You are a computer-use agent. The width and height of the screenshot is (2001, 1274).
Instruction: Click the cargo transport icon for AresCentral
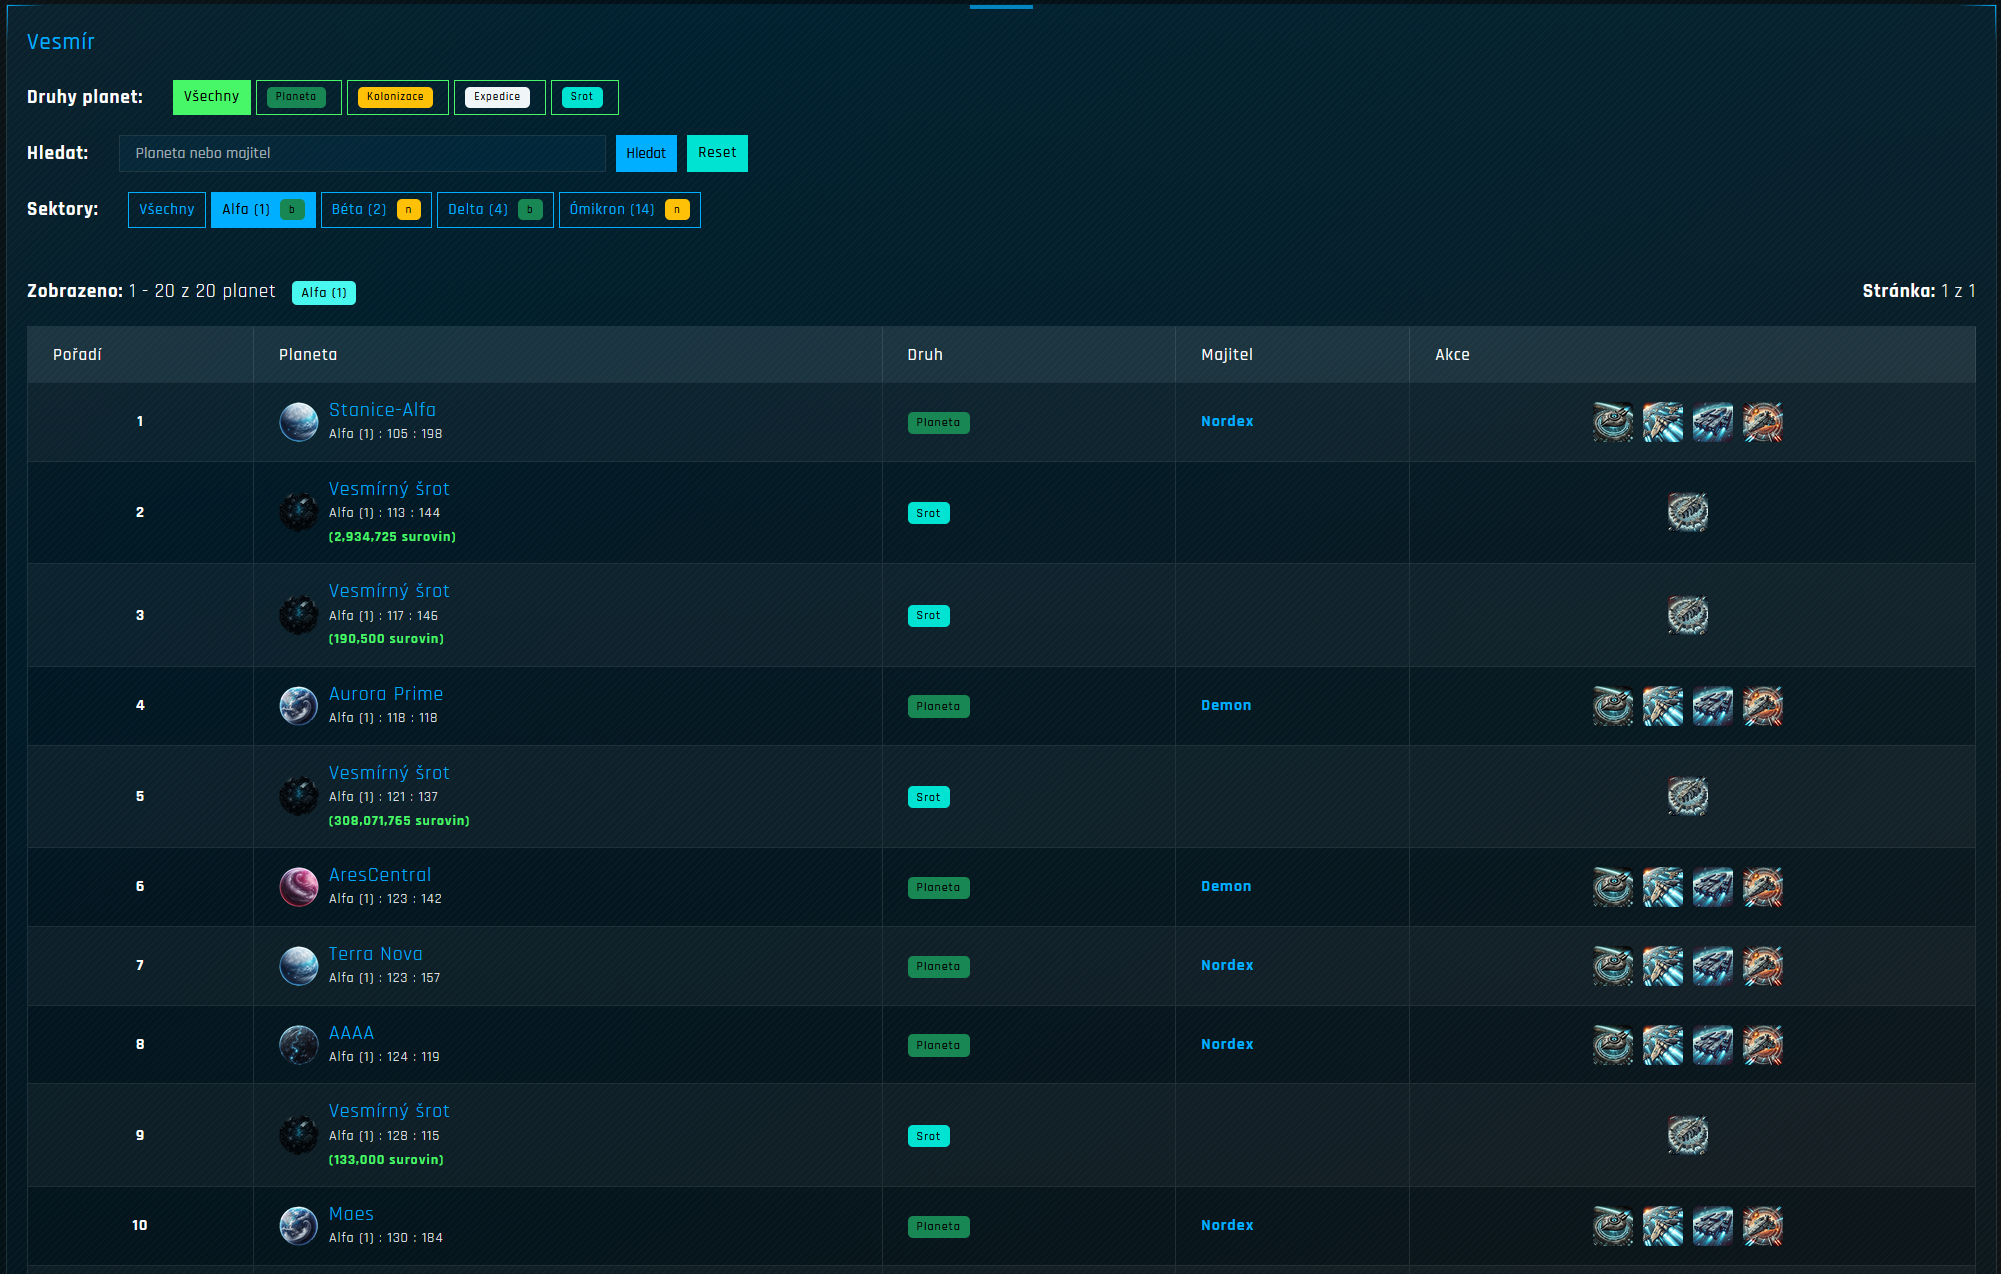[1712, 887]
